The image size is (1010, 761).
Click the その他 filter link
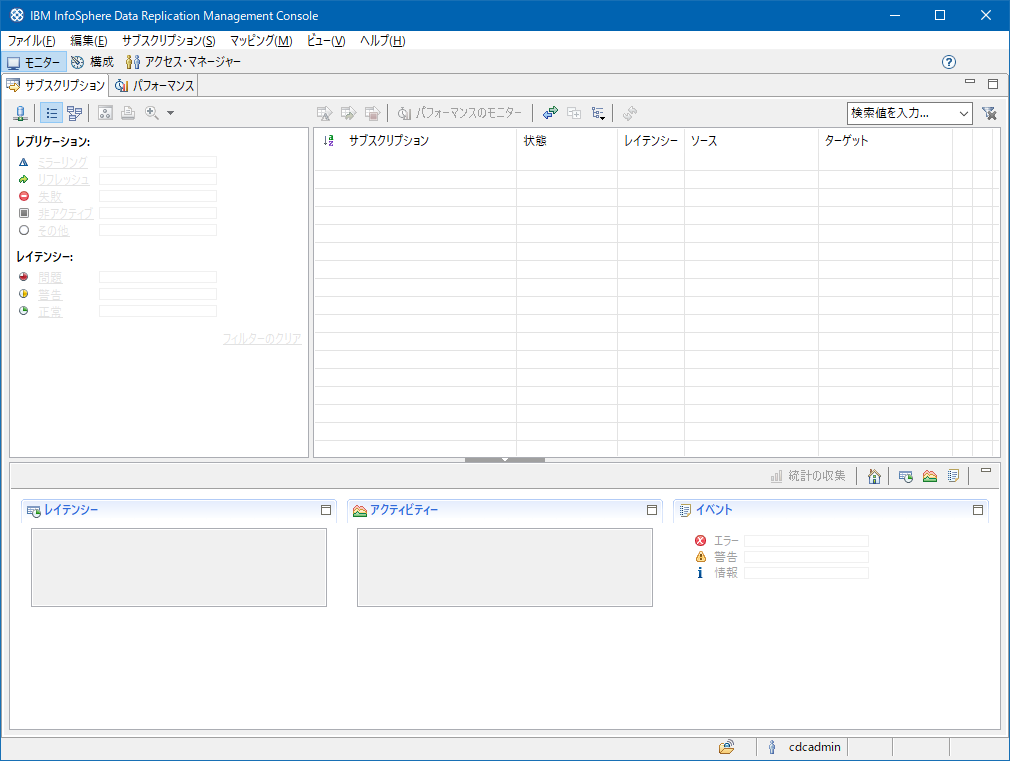tap(53, 231)
